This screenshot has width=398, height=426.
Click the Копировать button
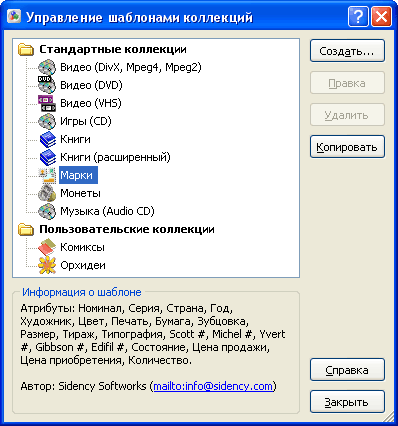pyautogui.click(x=347, y=147)
